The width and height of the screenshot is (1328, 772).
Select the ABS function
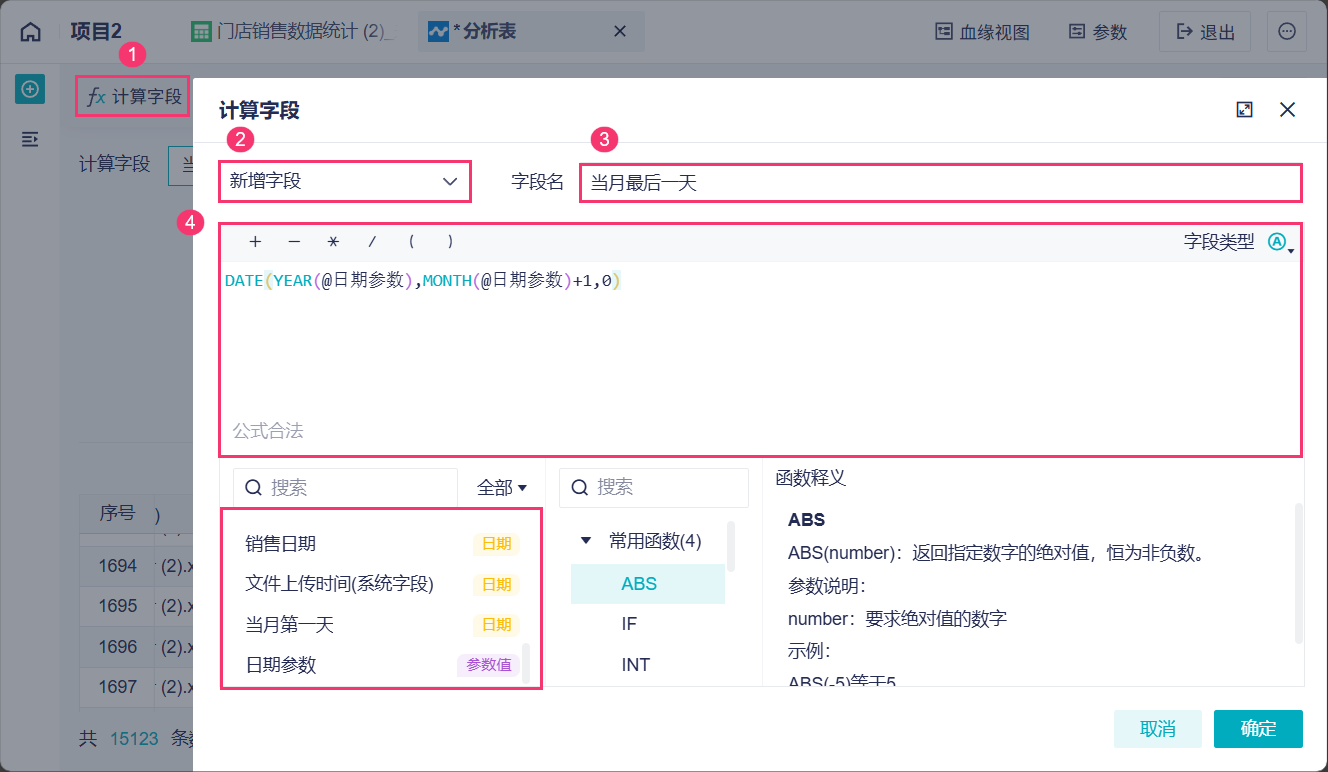[648, 583]
